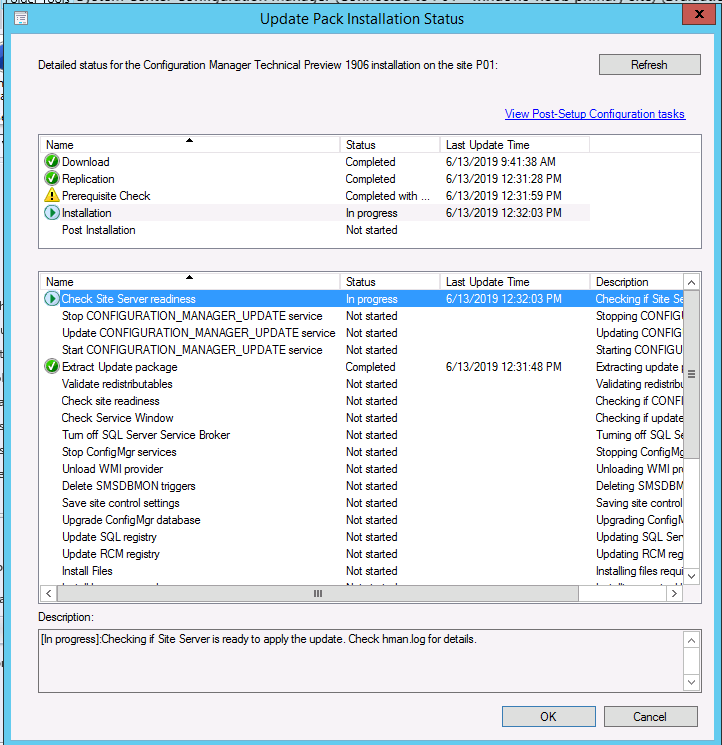Click the warning triangle icon beside Prerequisite Check
Viewport: 722px width, 745px height.
(52, 195)
